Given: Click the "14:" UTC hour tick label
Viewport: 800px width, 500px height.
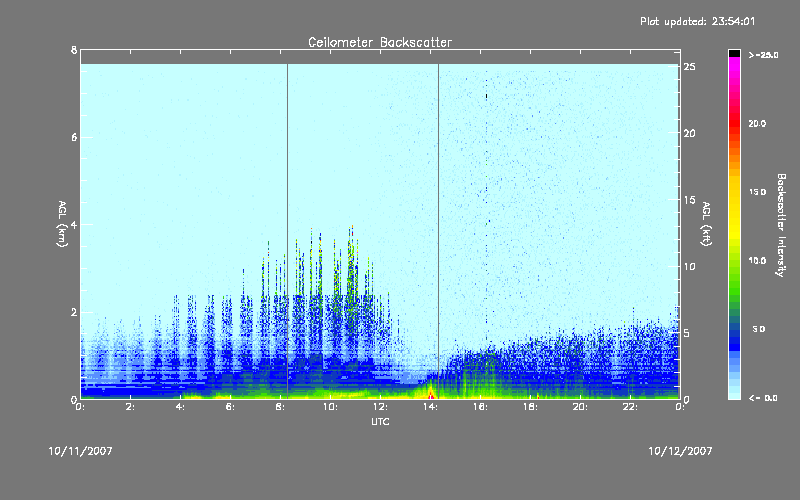Looking at the screenshot, I should 431,407.
